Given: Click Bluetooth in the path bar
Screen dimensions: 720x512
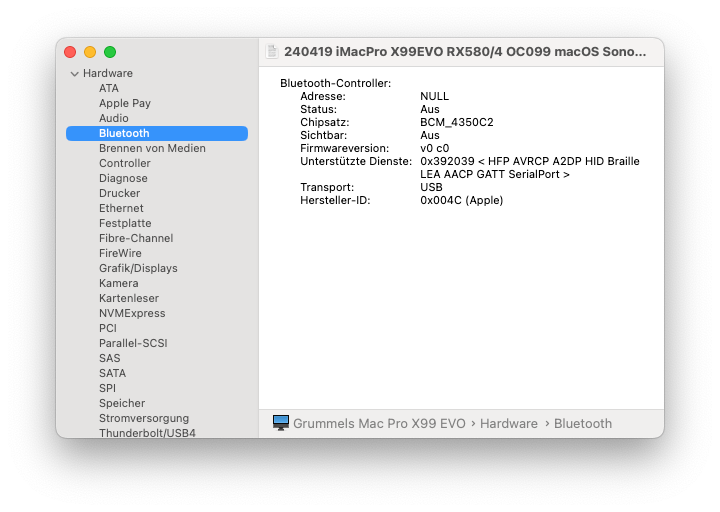Looking at the screenshot, I should (x=583, y=423).
